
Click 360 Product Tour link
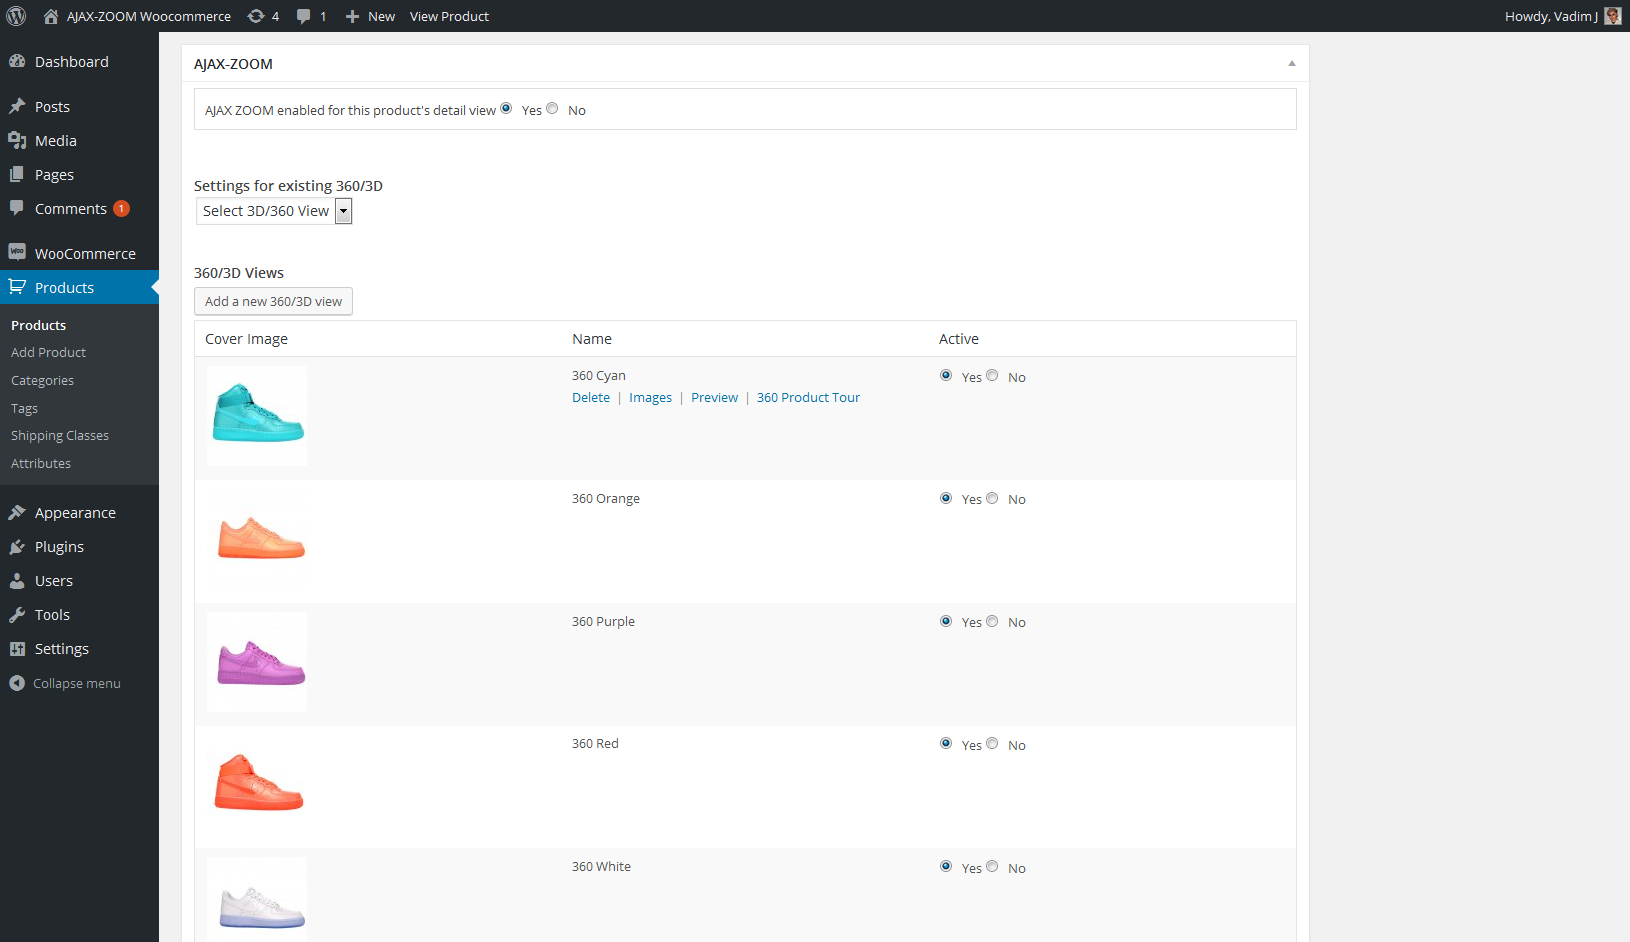click(x=808, y=397)
